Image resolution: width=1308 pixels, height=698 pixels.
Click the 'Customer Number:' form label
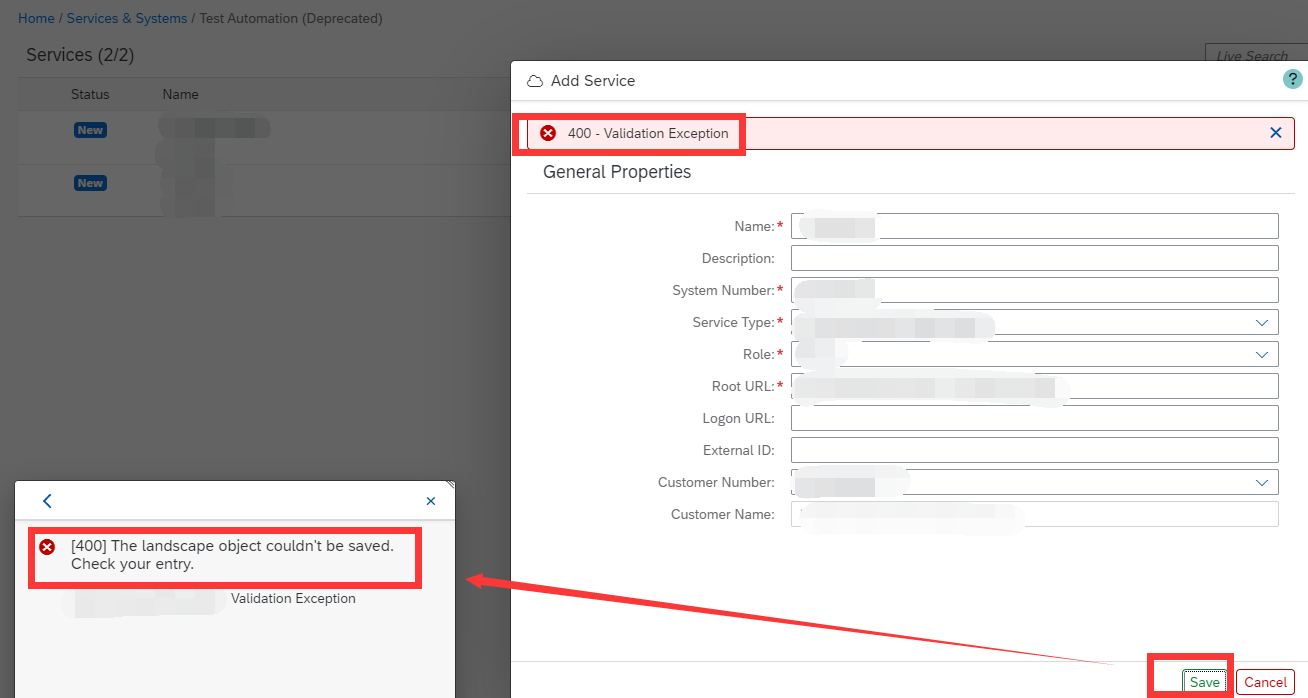pos(716,482)
